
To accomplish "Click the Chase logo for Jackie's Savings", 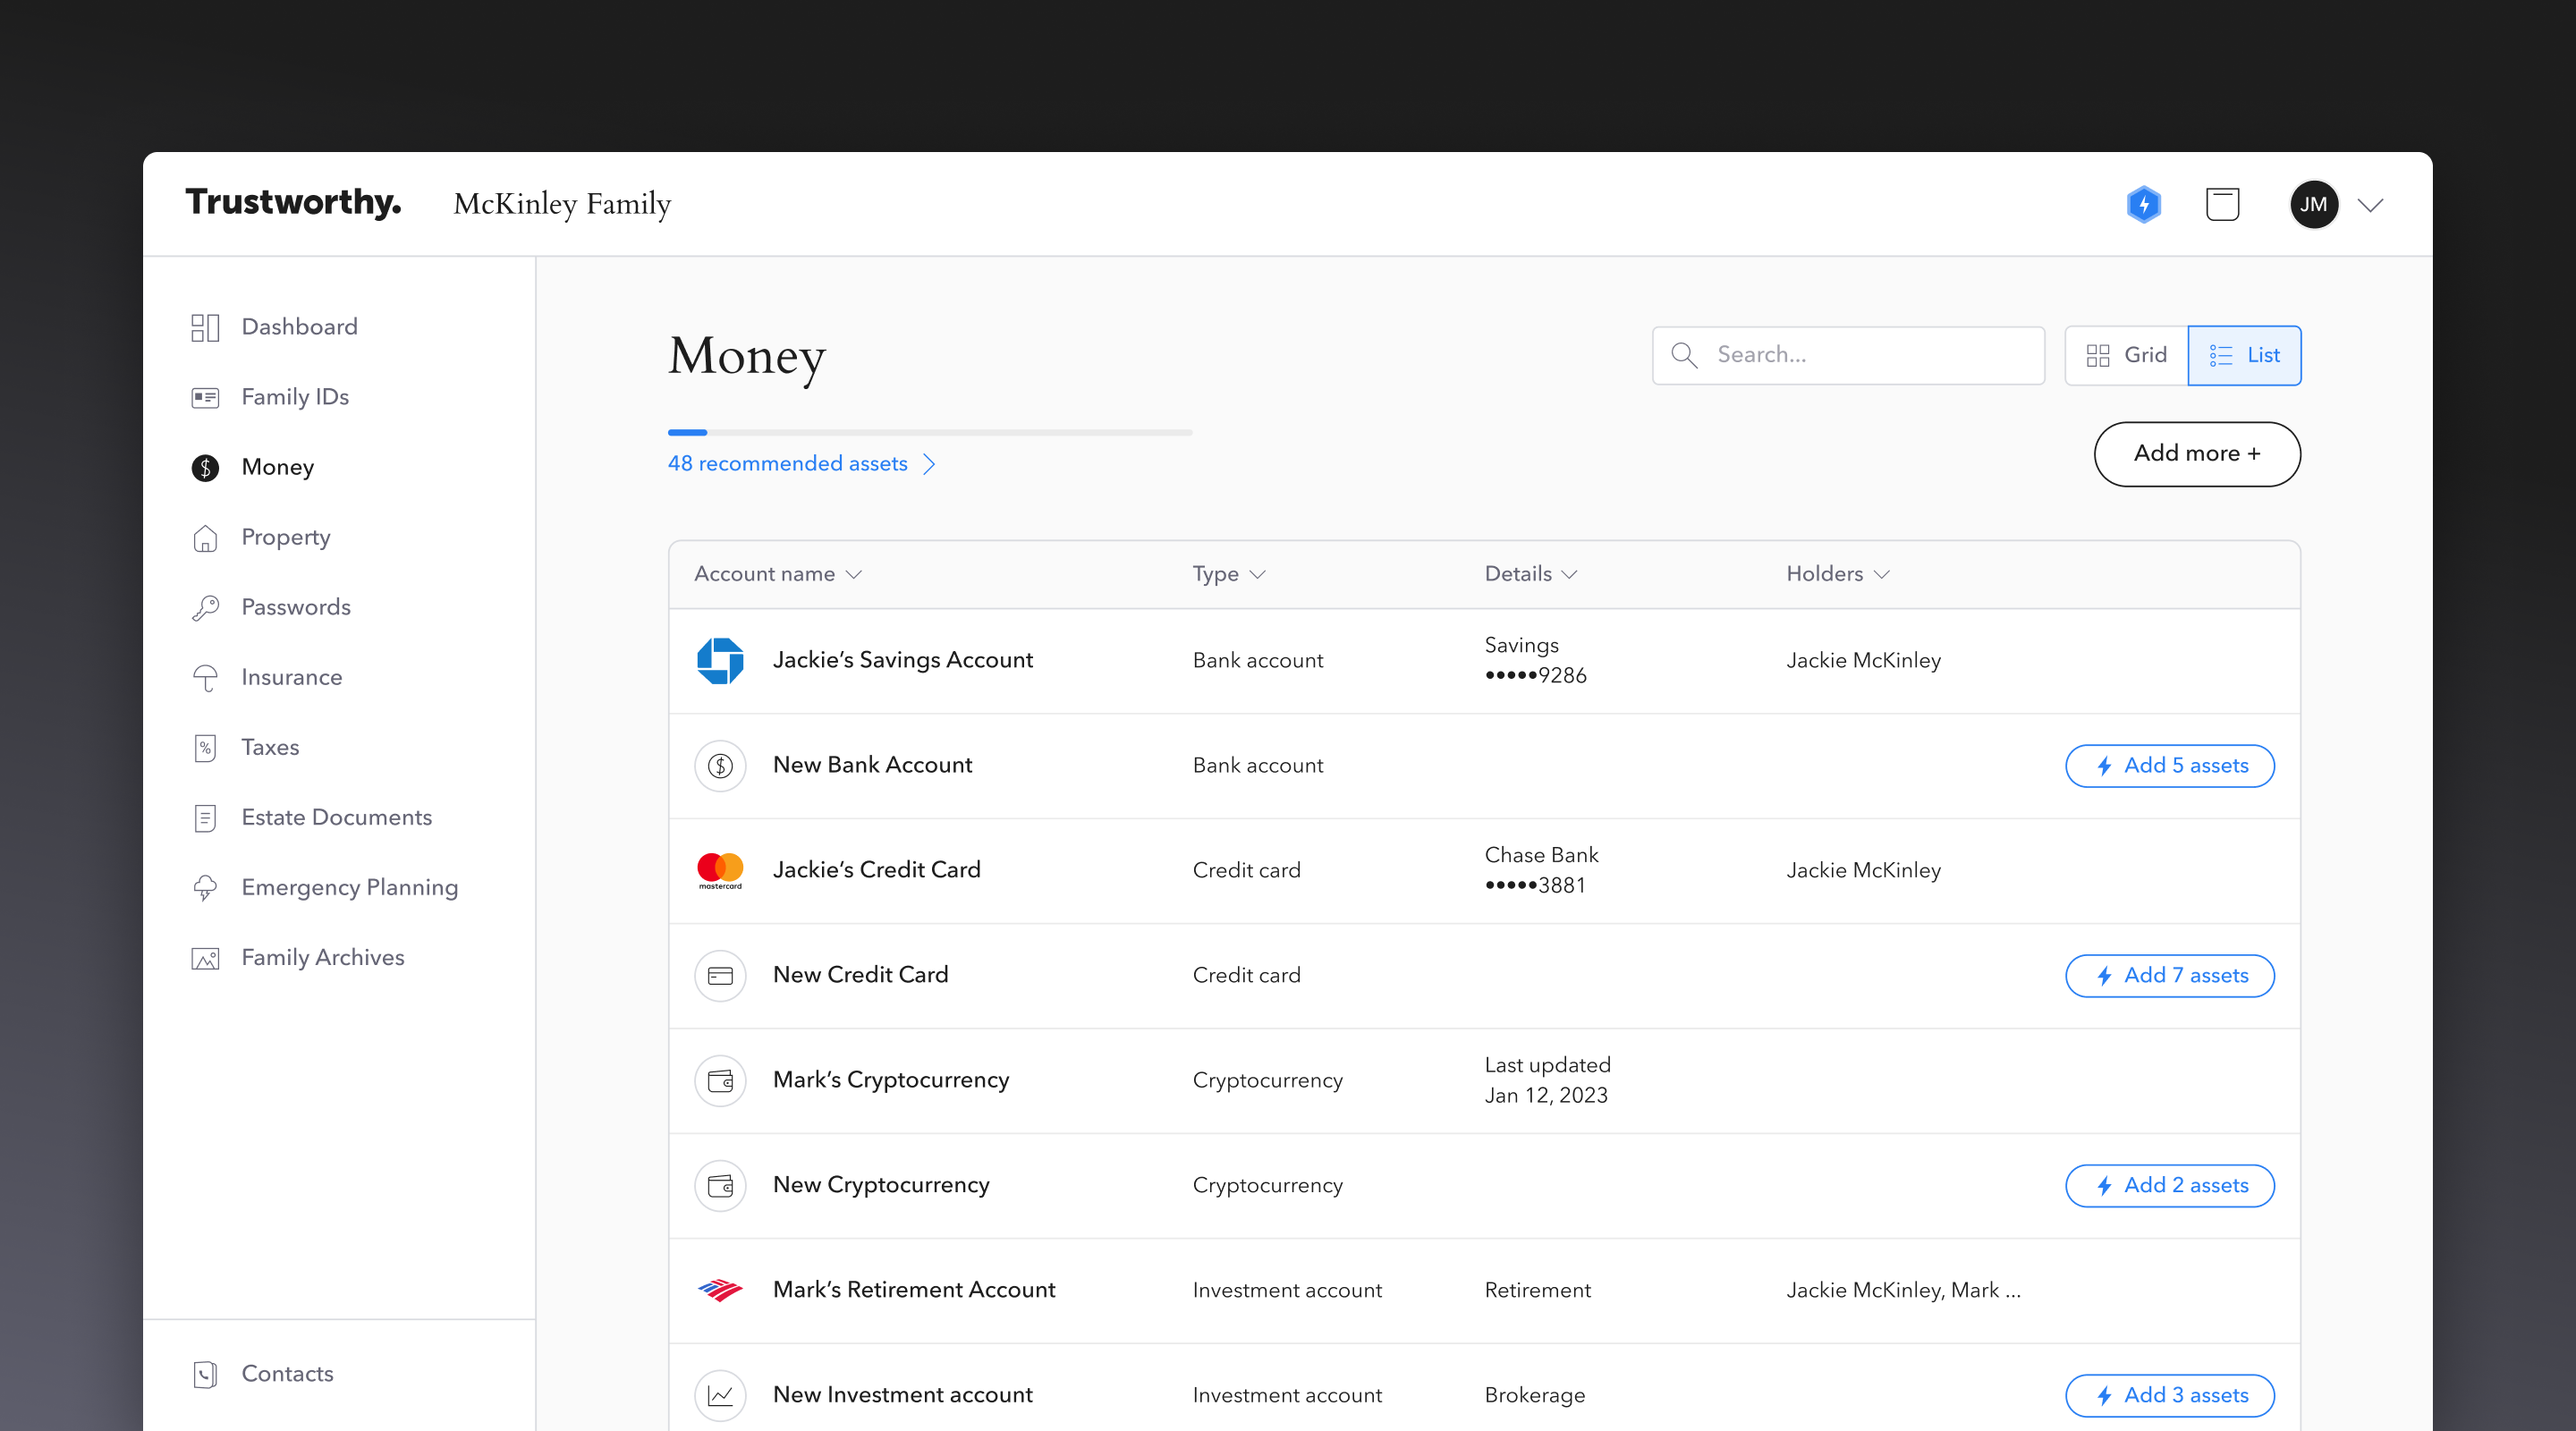I will [720, 660].
